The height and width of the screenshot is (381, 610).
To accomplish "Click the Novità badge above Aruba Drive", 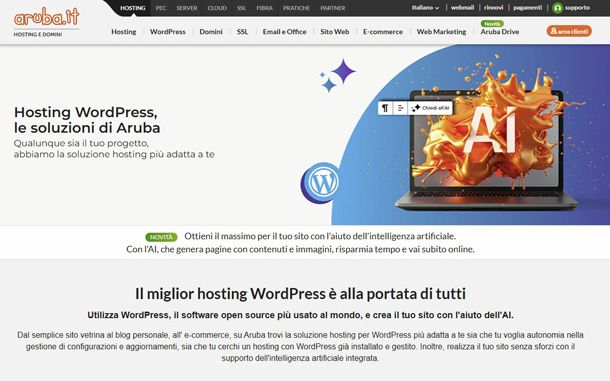I will [492, 24].
